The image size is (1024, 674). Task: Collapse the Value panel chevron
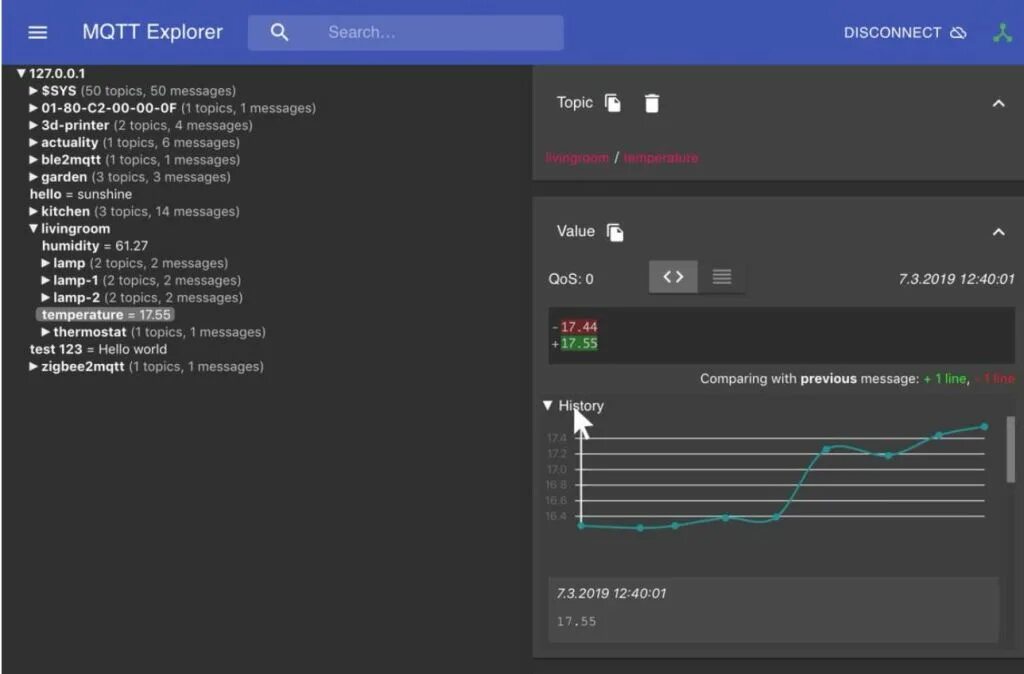(x=998, y=232)
